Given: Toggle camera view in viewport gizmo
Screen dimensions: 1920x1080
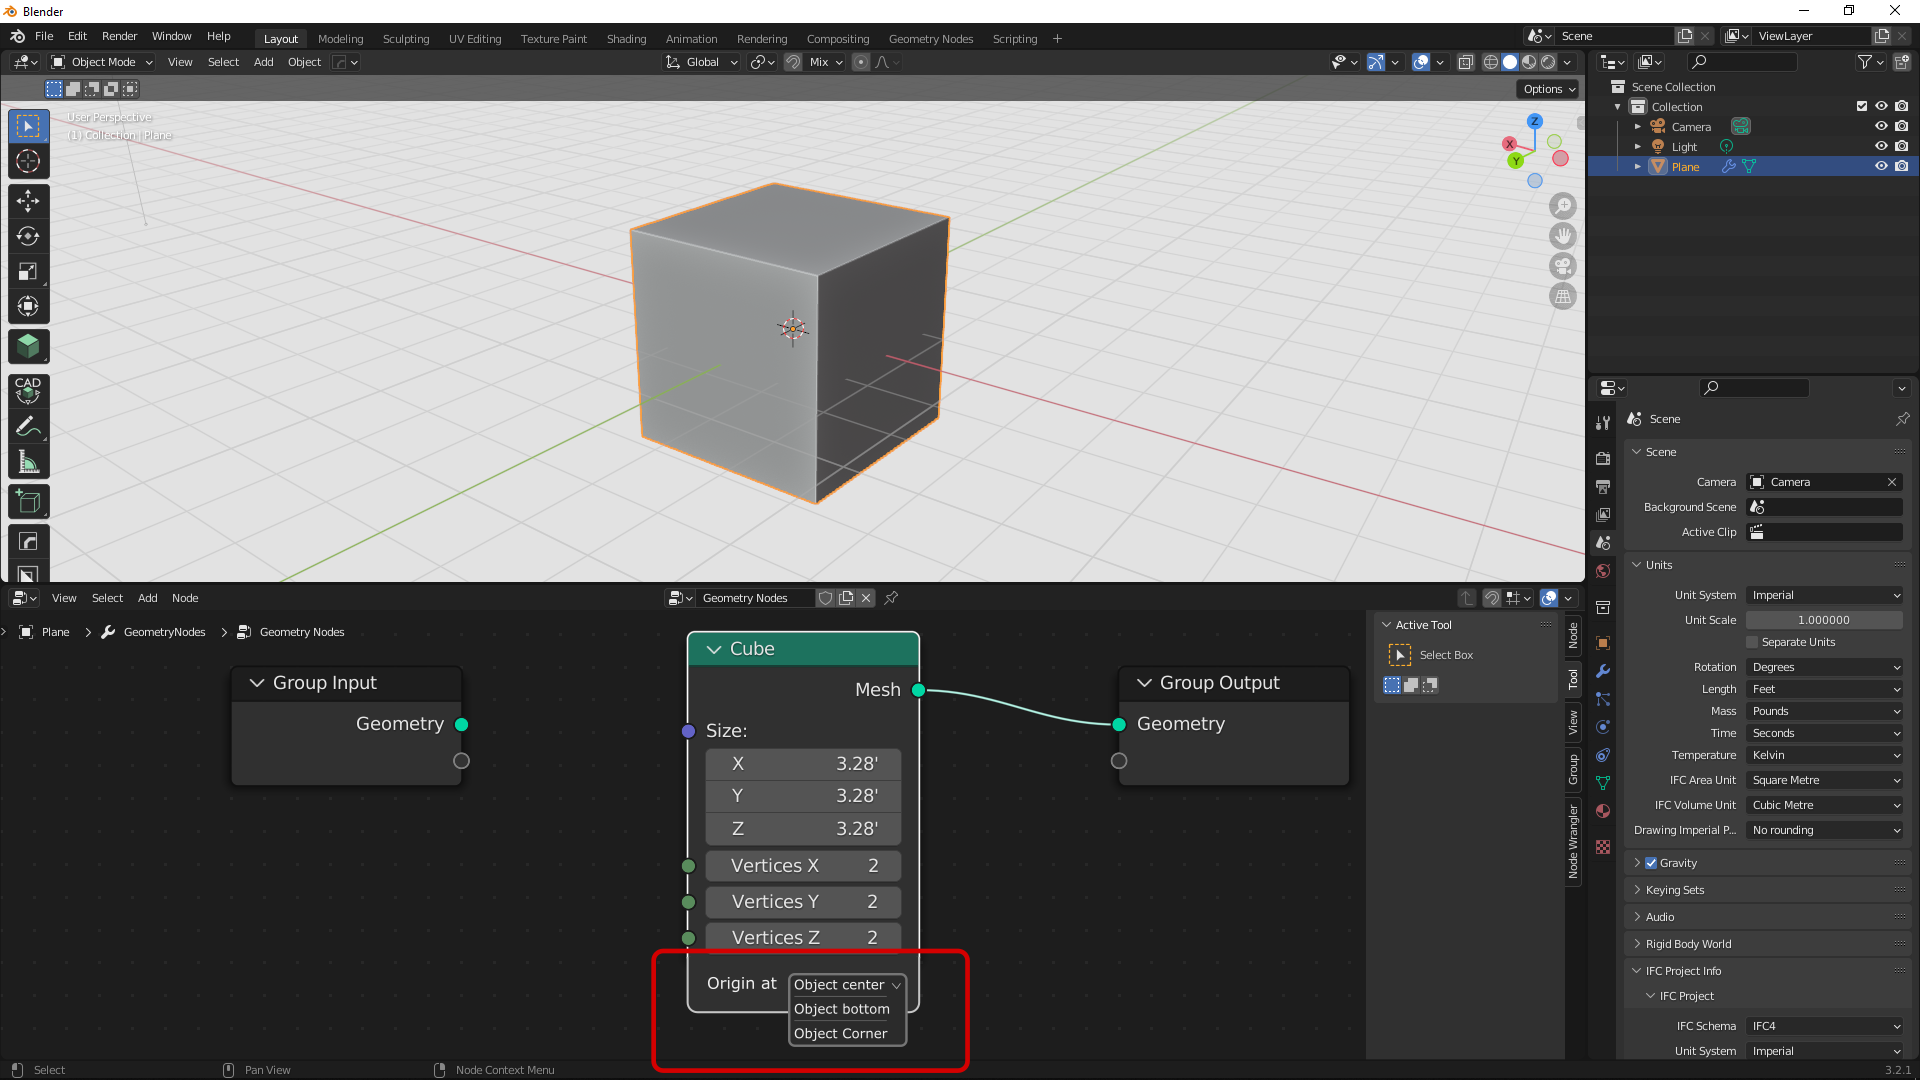Looking at the screenshot, I should tap(1562, 266).
